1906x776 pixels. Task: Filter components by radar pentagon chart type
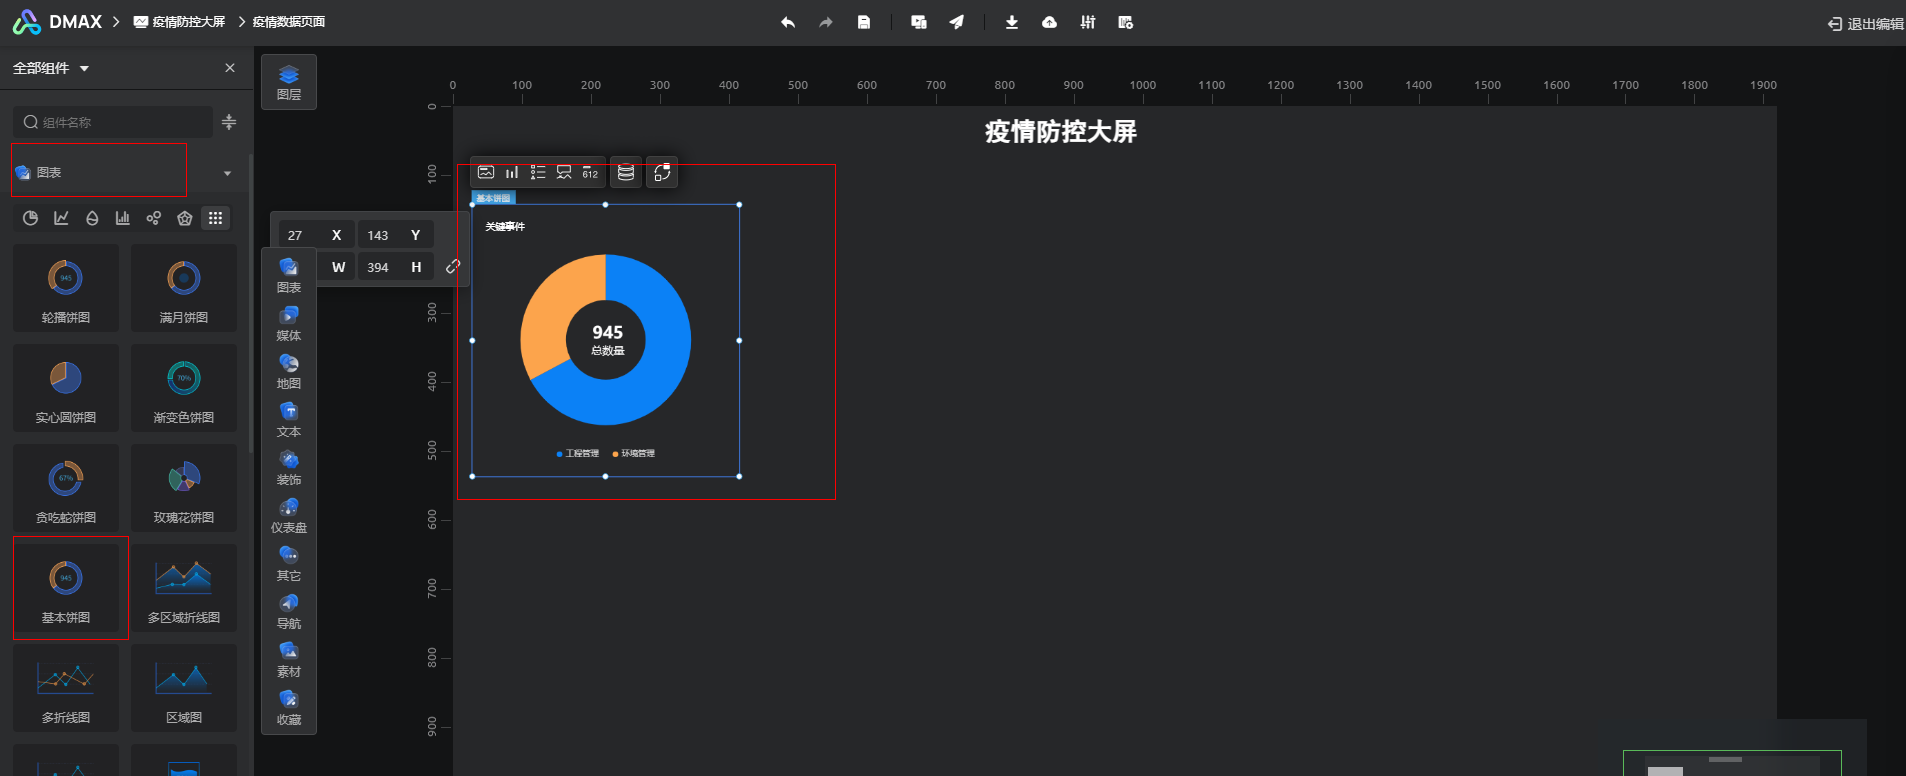pos(185,218)
